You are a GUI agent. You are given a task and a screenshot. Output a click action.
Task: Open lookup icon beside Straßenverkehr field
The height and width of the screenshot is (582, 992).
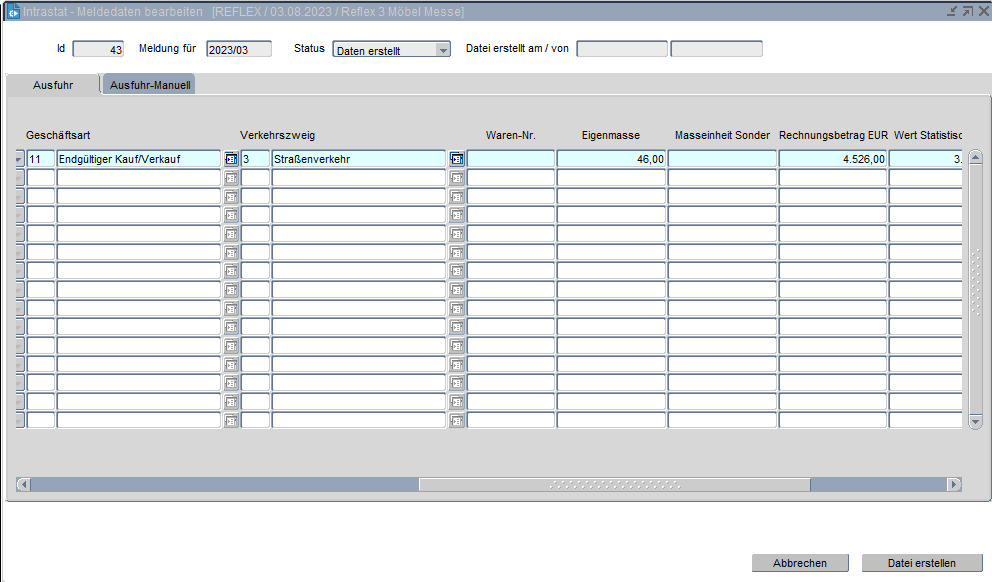456,159
